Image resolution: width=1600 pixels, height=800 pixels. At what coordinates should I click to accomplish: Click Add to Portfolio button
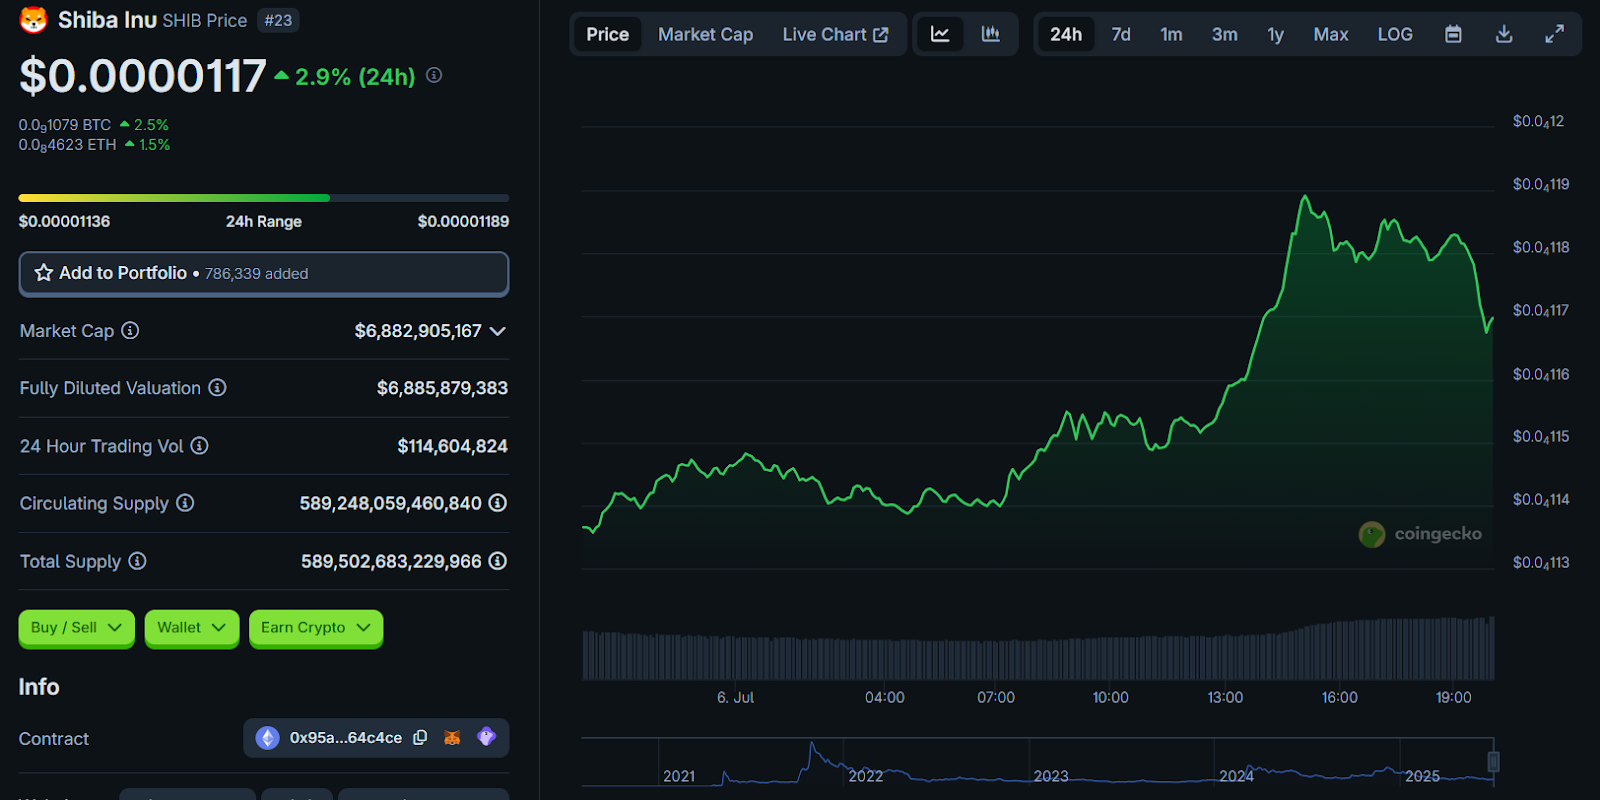[264, 273]
